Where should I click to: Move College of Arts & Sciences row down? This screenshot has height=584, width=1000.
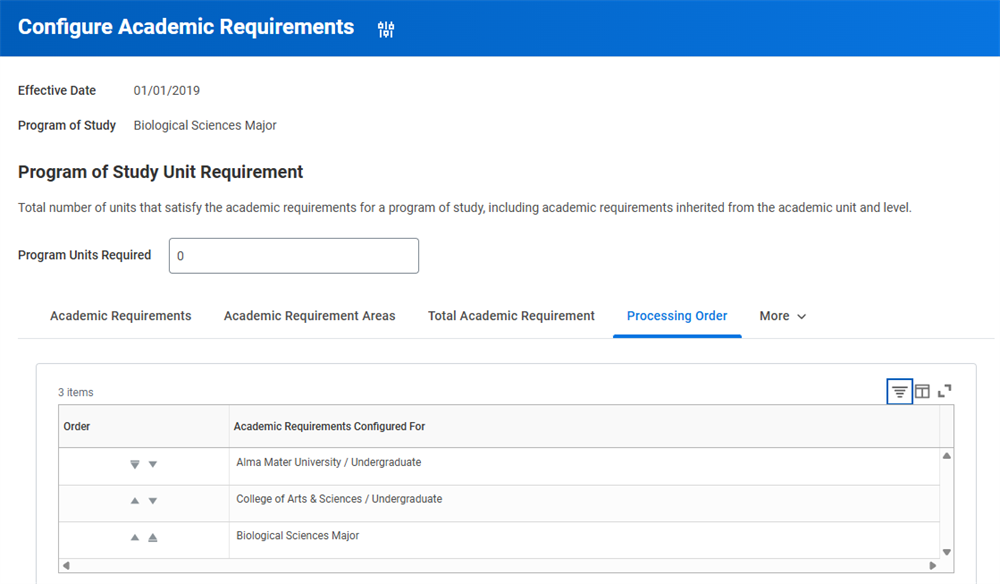152,501
